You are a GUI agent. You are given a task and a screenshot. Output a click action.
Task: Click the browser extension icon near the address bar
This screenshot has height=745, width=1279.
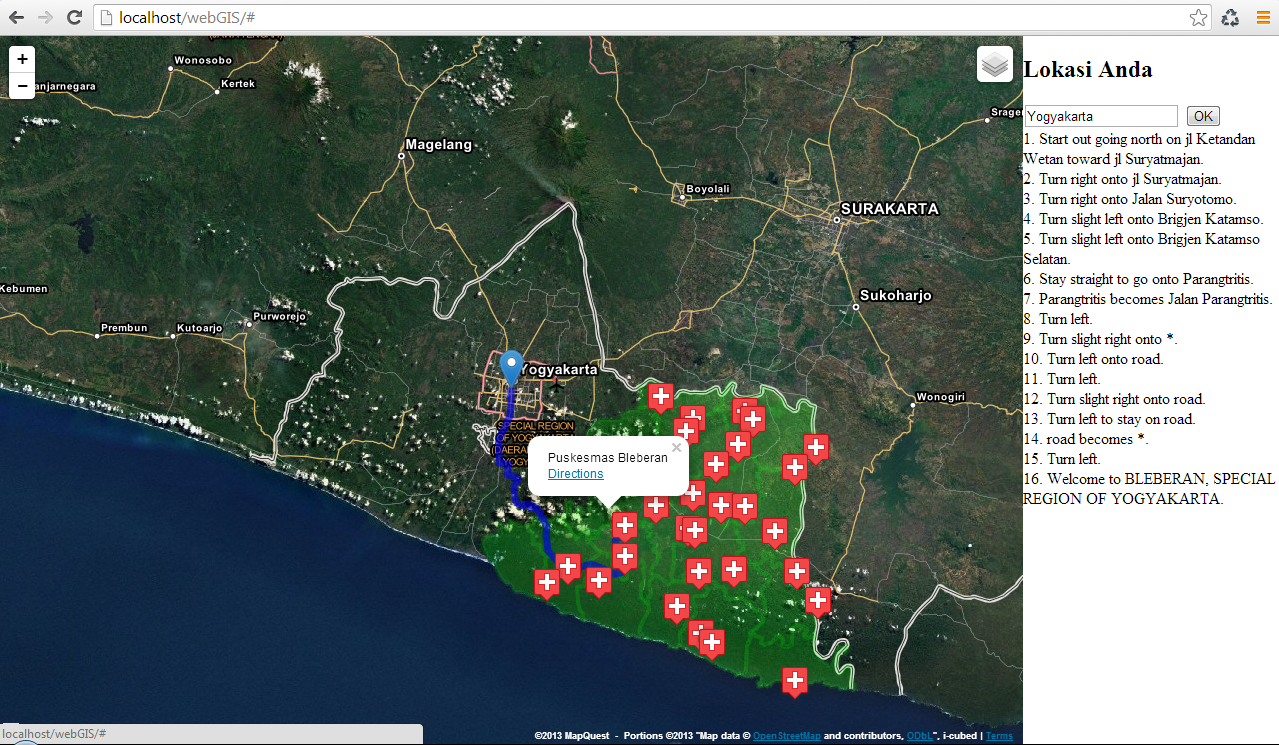pyautogui.click(x=1230, y=17)
